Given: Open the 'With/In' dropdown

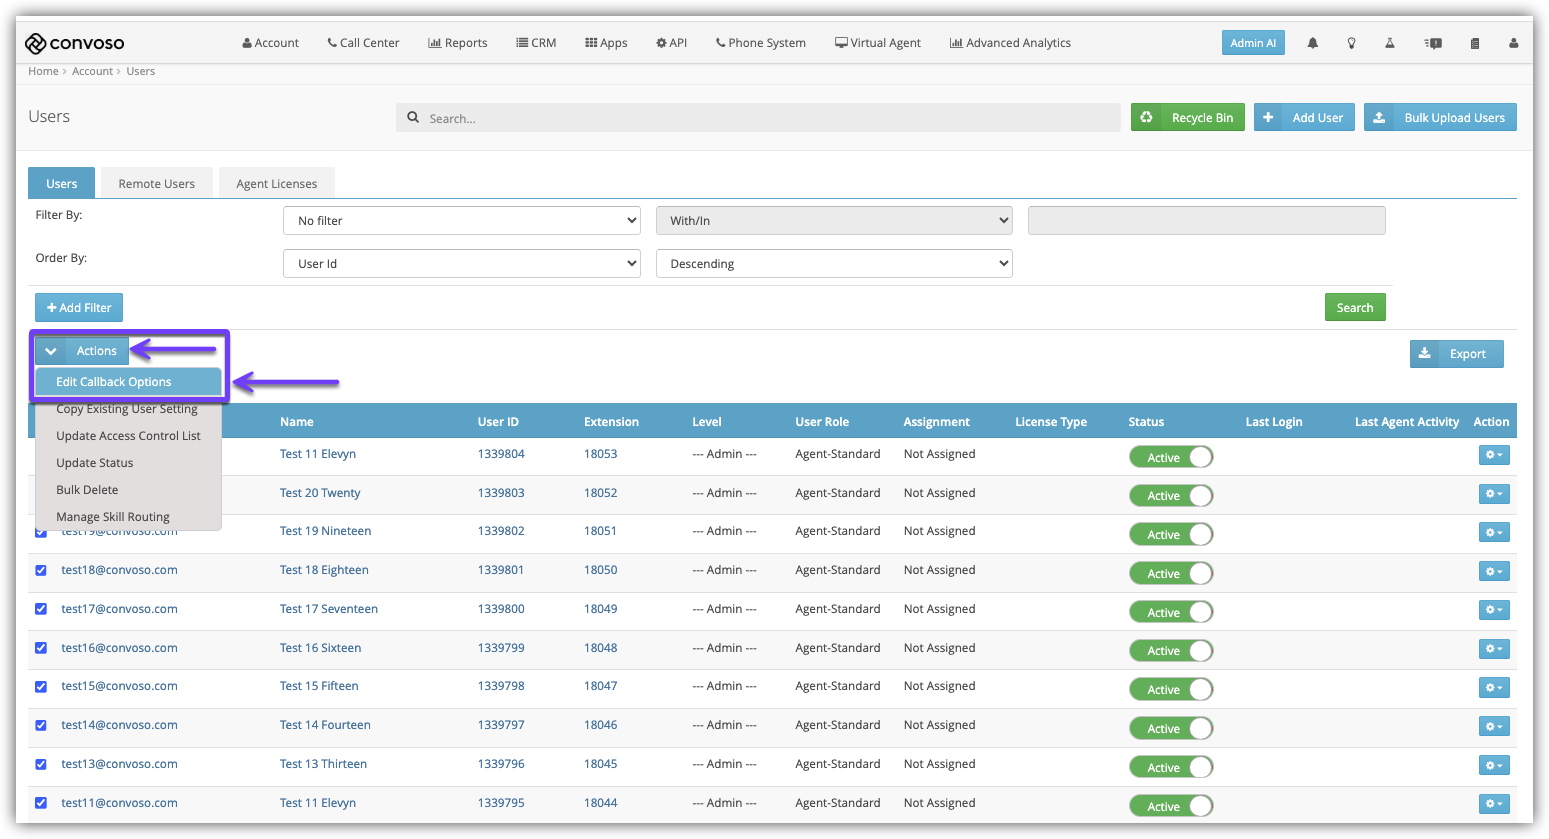Looking at the screenshot, I should [834, 221].
